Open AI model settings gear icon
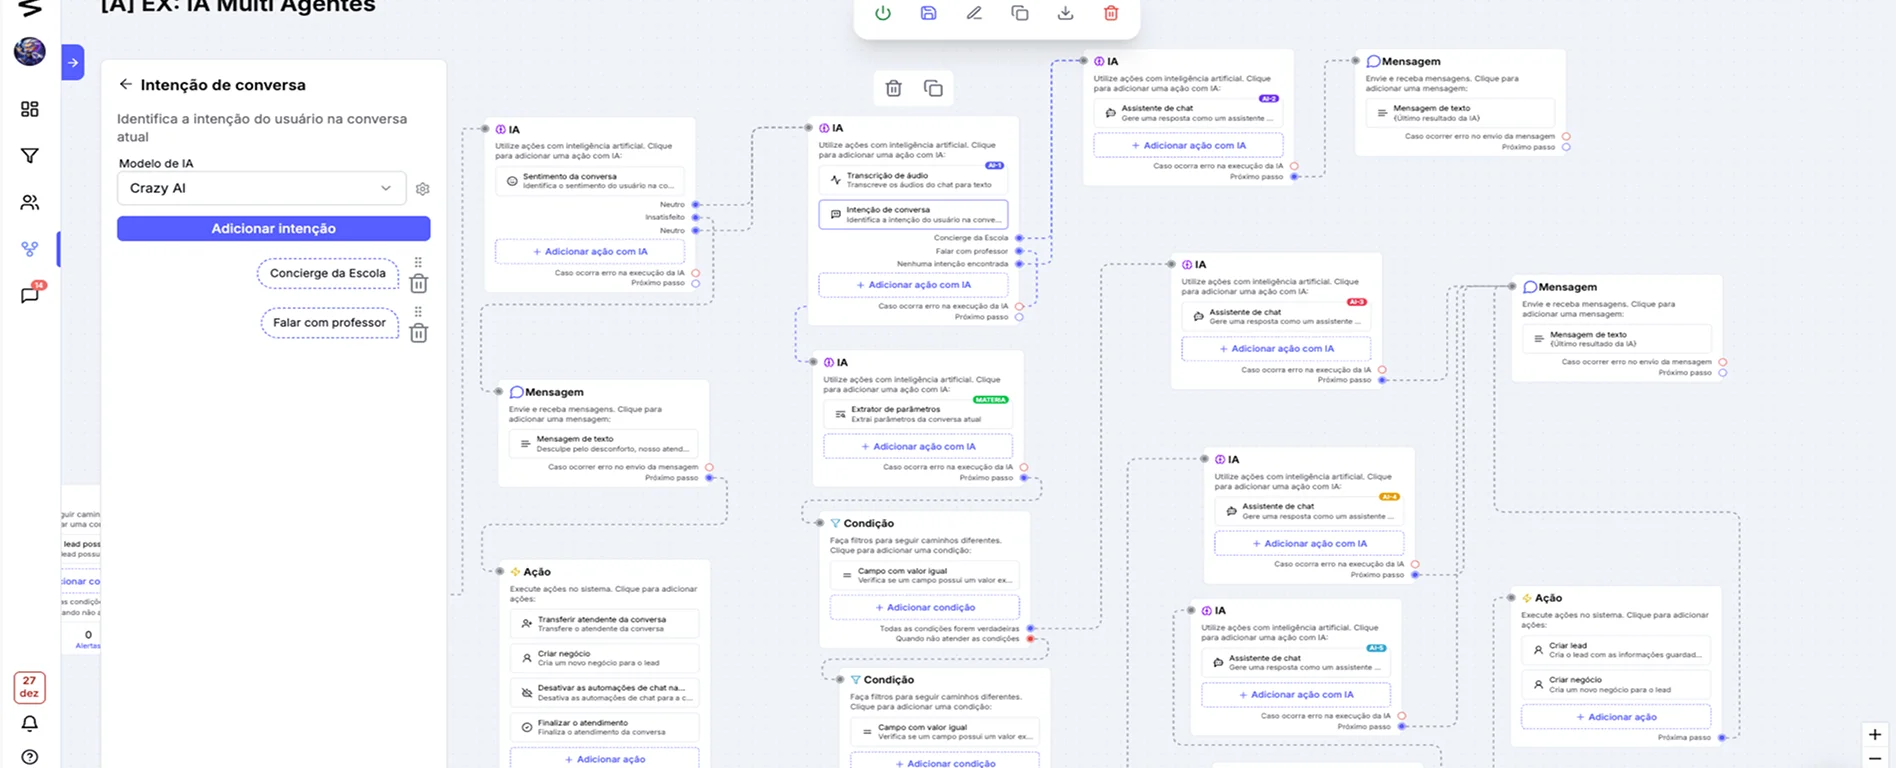The width and height of the screenshot is (1896, 768). click(423, 189)
